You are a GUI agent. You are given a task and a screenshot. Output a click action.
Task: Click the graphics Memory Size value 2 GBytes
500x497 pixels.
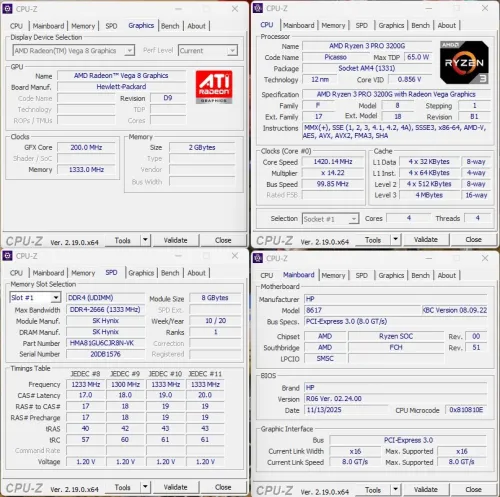point(202,147)
